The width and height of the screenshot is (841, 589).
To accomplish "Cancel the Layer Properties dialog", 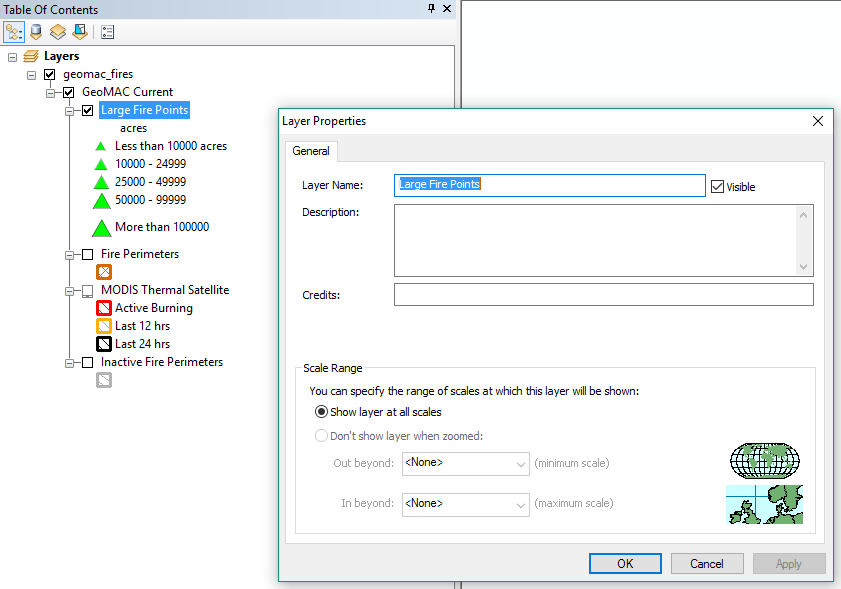I will point(707,563).
